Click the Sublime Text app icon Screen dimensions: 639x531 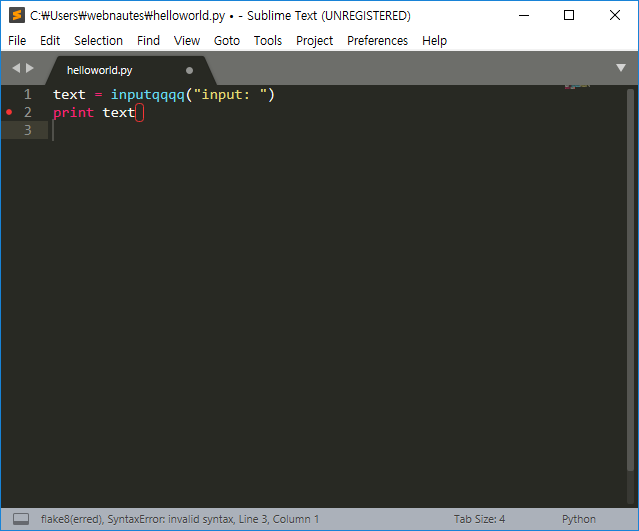[17, 15]
